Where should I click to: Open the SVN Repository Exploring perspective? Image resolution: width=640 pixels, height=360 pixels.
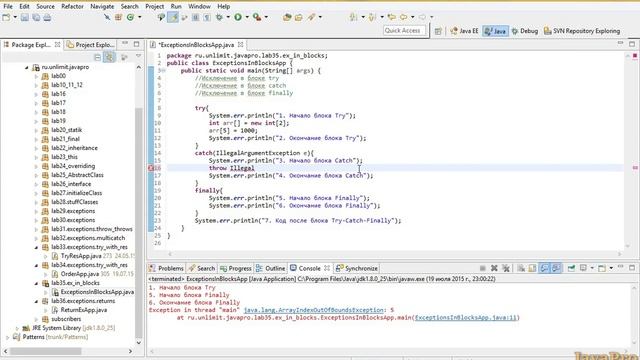tap(582, 31)
